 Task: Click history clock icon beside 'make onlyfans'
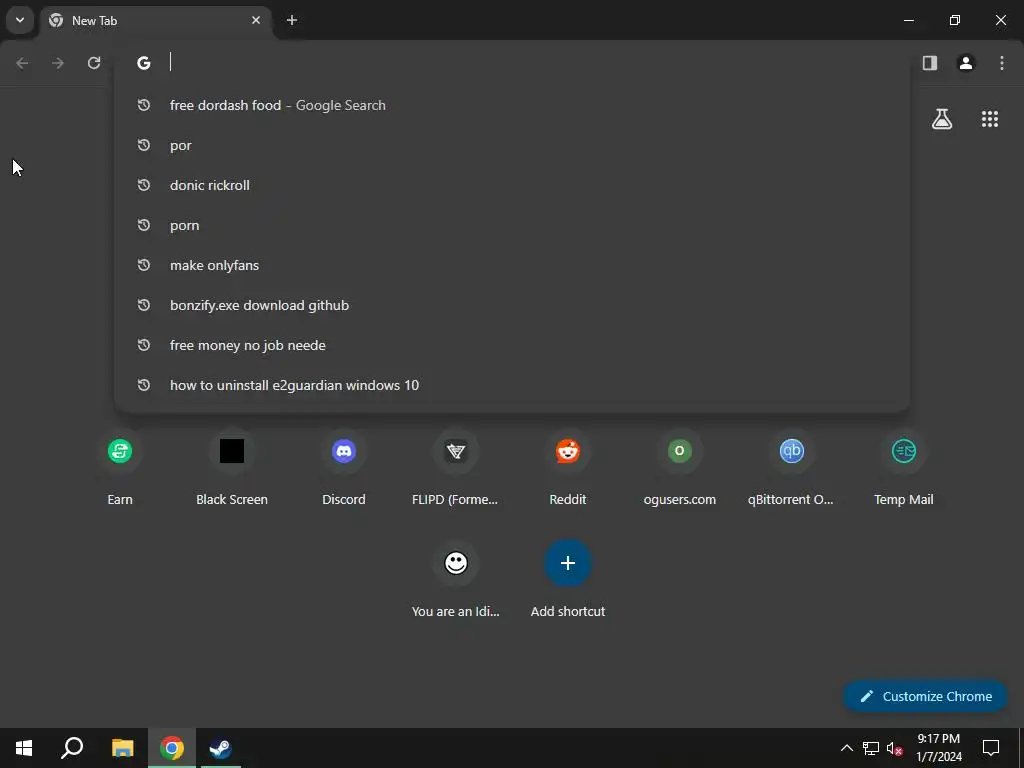tap(144, 265)
